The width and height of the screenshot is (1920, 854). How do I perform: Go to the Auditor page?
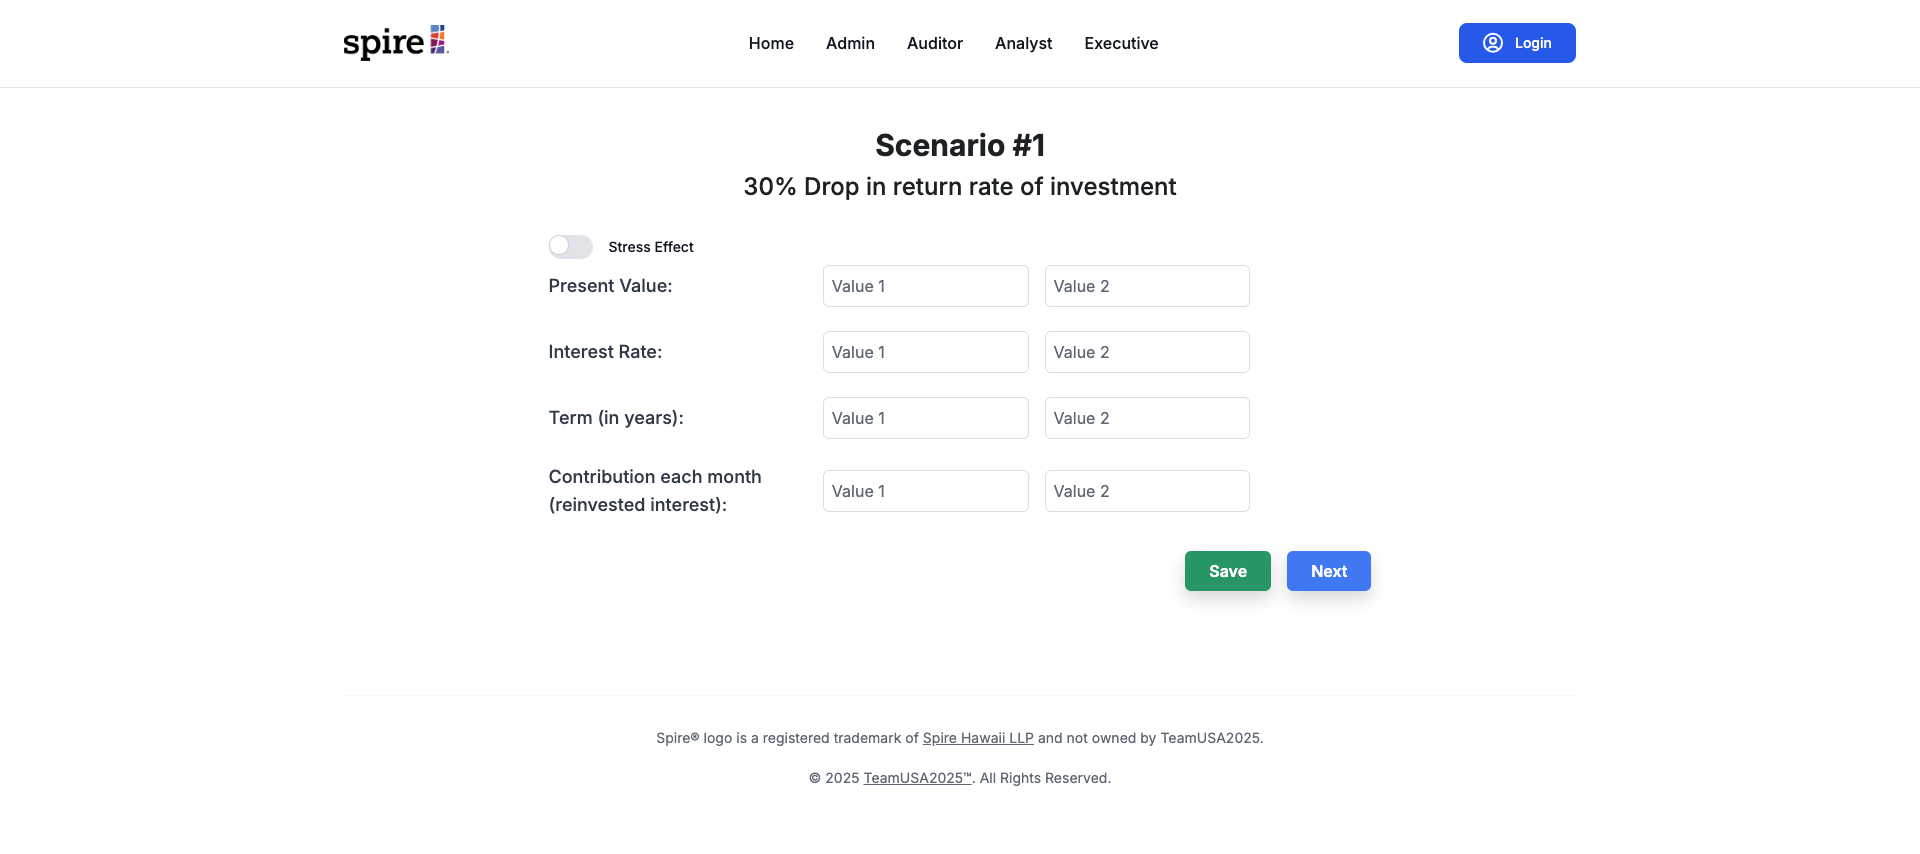point(935,43)
